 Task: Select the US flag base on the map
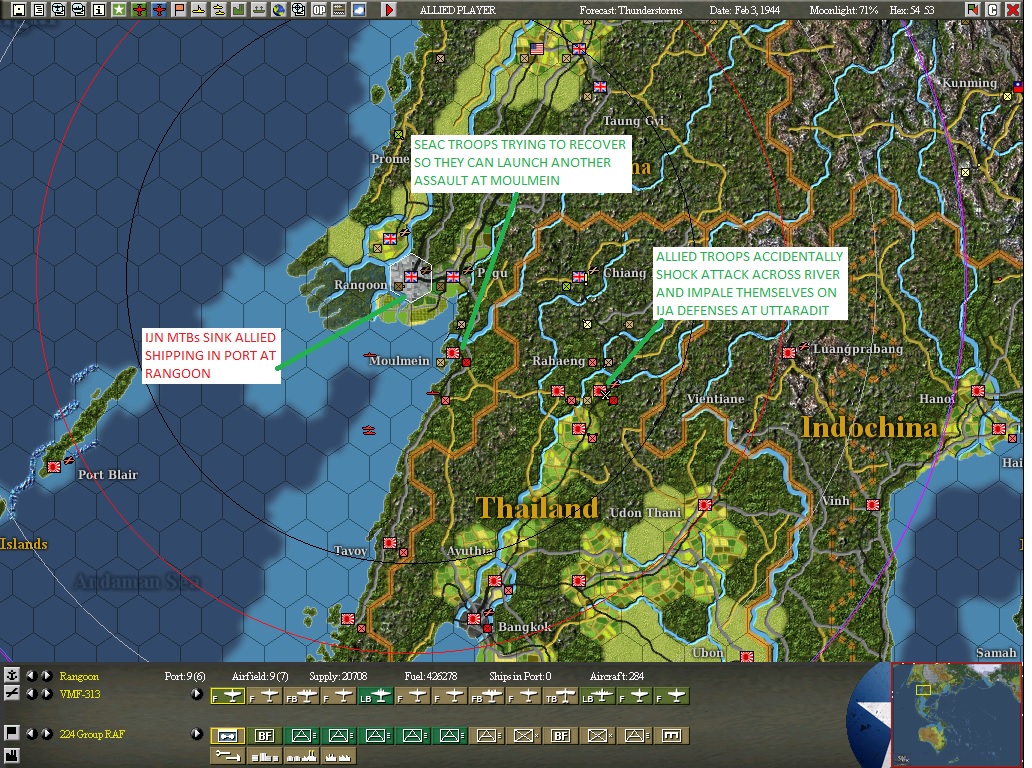[x=537, y=49]
